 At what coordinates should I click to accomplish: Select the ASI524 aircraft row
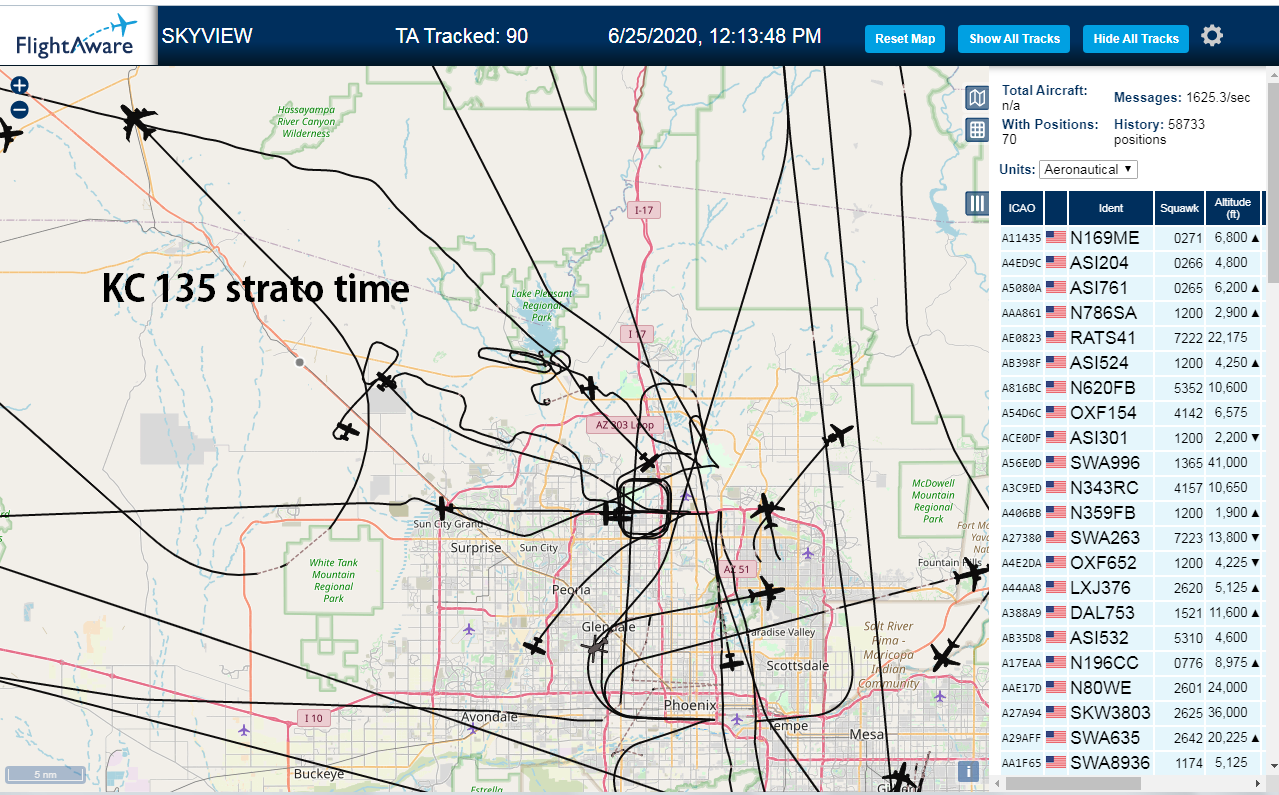click(1131, 363)
